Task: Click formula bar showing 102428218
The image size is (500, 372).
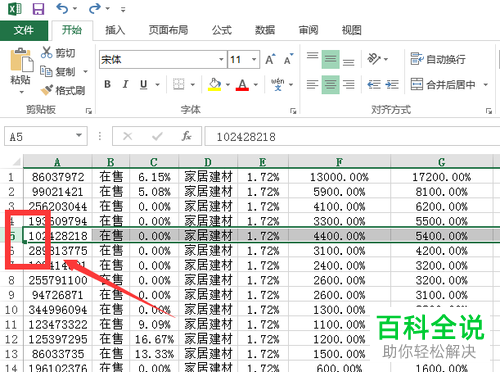Action: pyautogui.click(x=352, y=136)
